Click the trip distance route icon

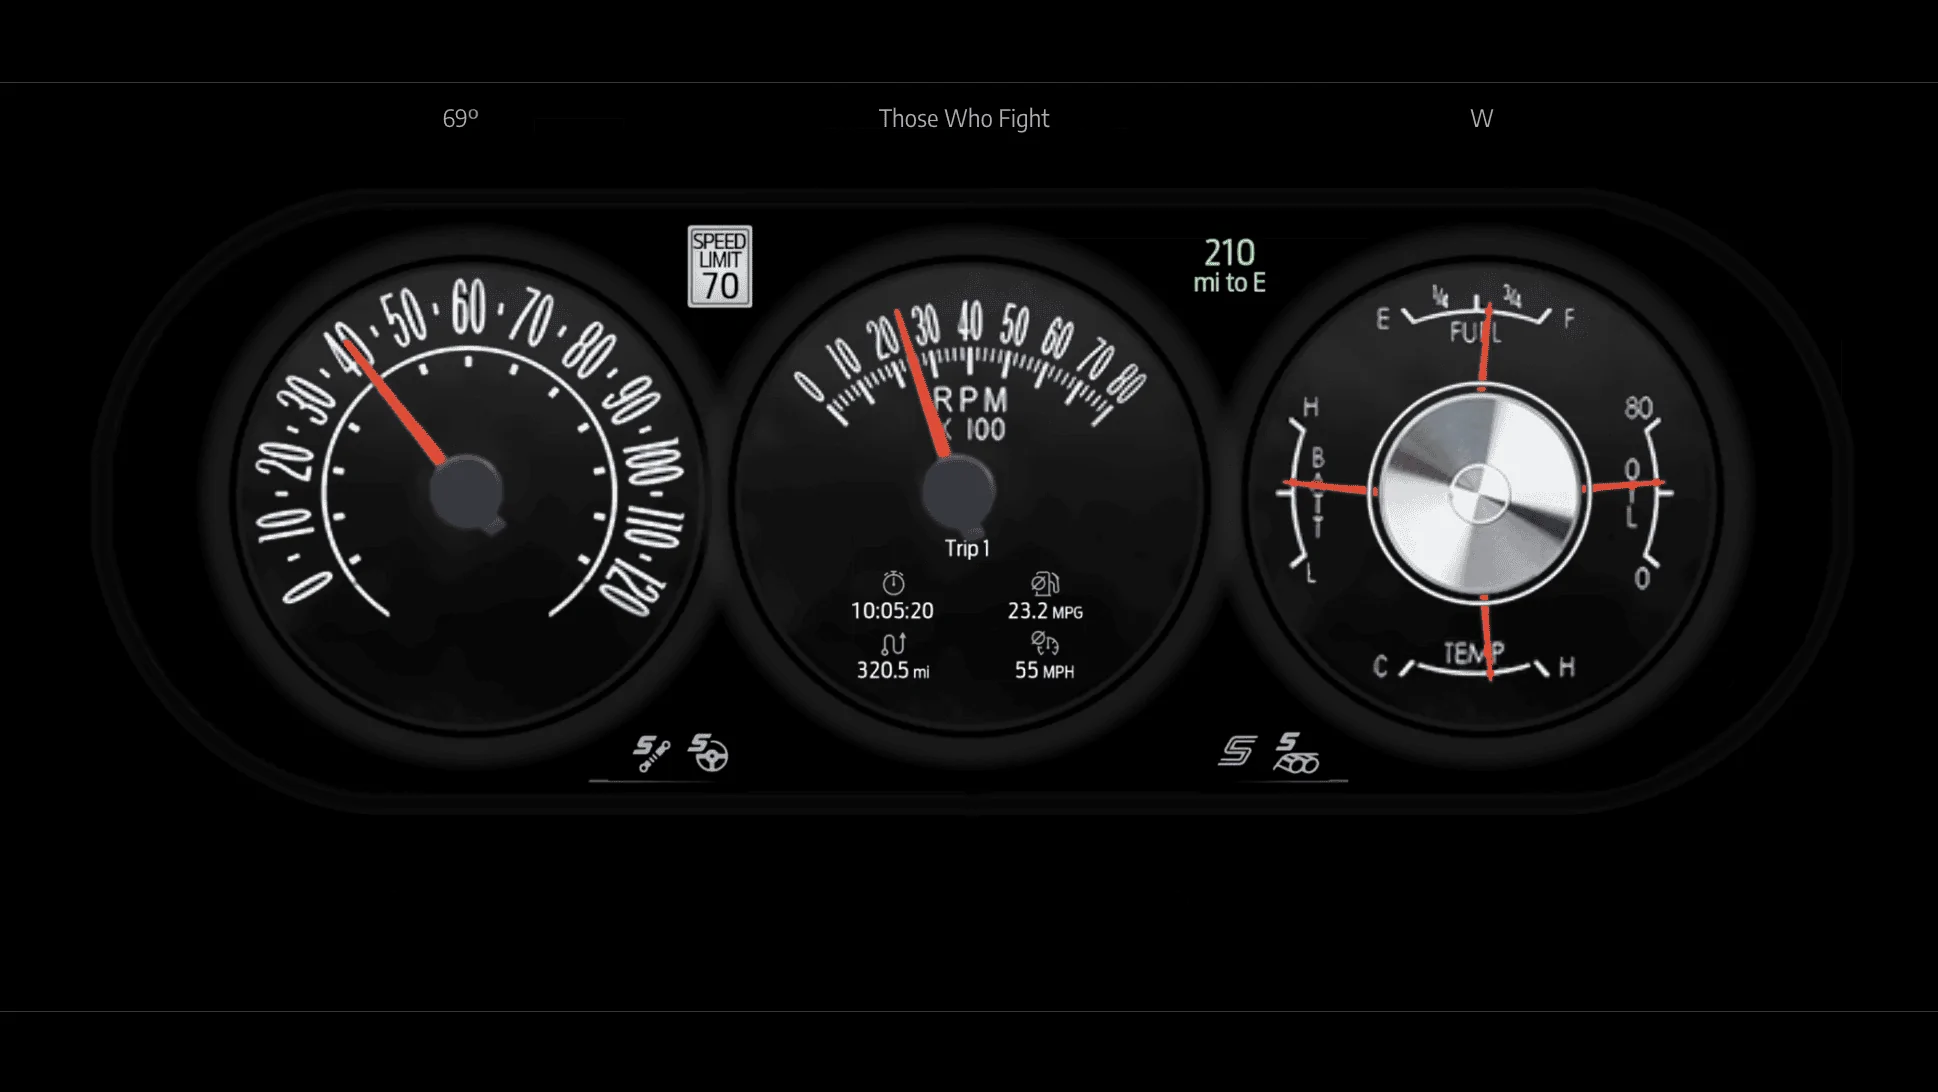click(x=893, y=643)
